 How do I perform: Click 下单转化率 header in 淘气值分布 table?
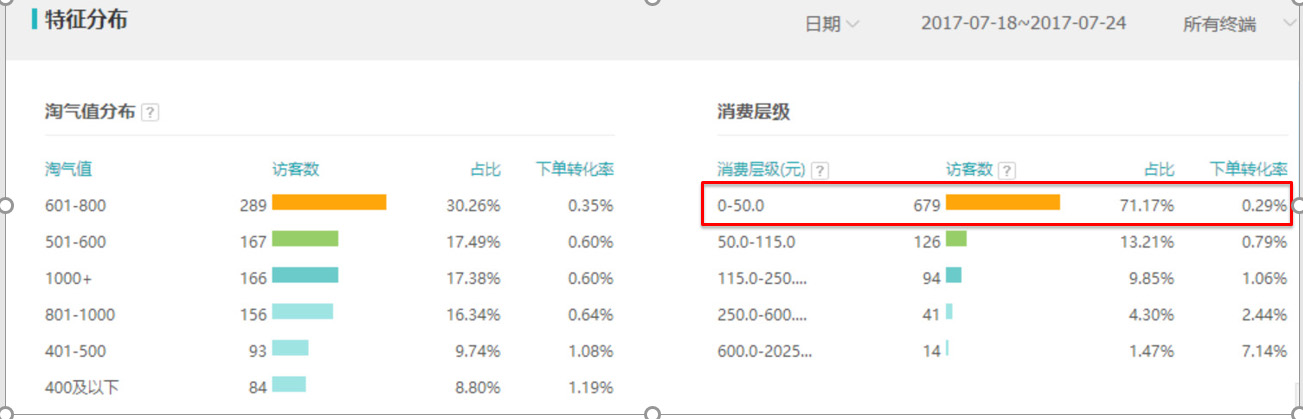pyautogui.click(x=575, y=169)
